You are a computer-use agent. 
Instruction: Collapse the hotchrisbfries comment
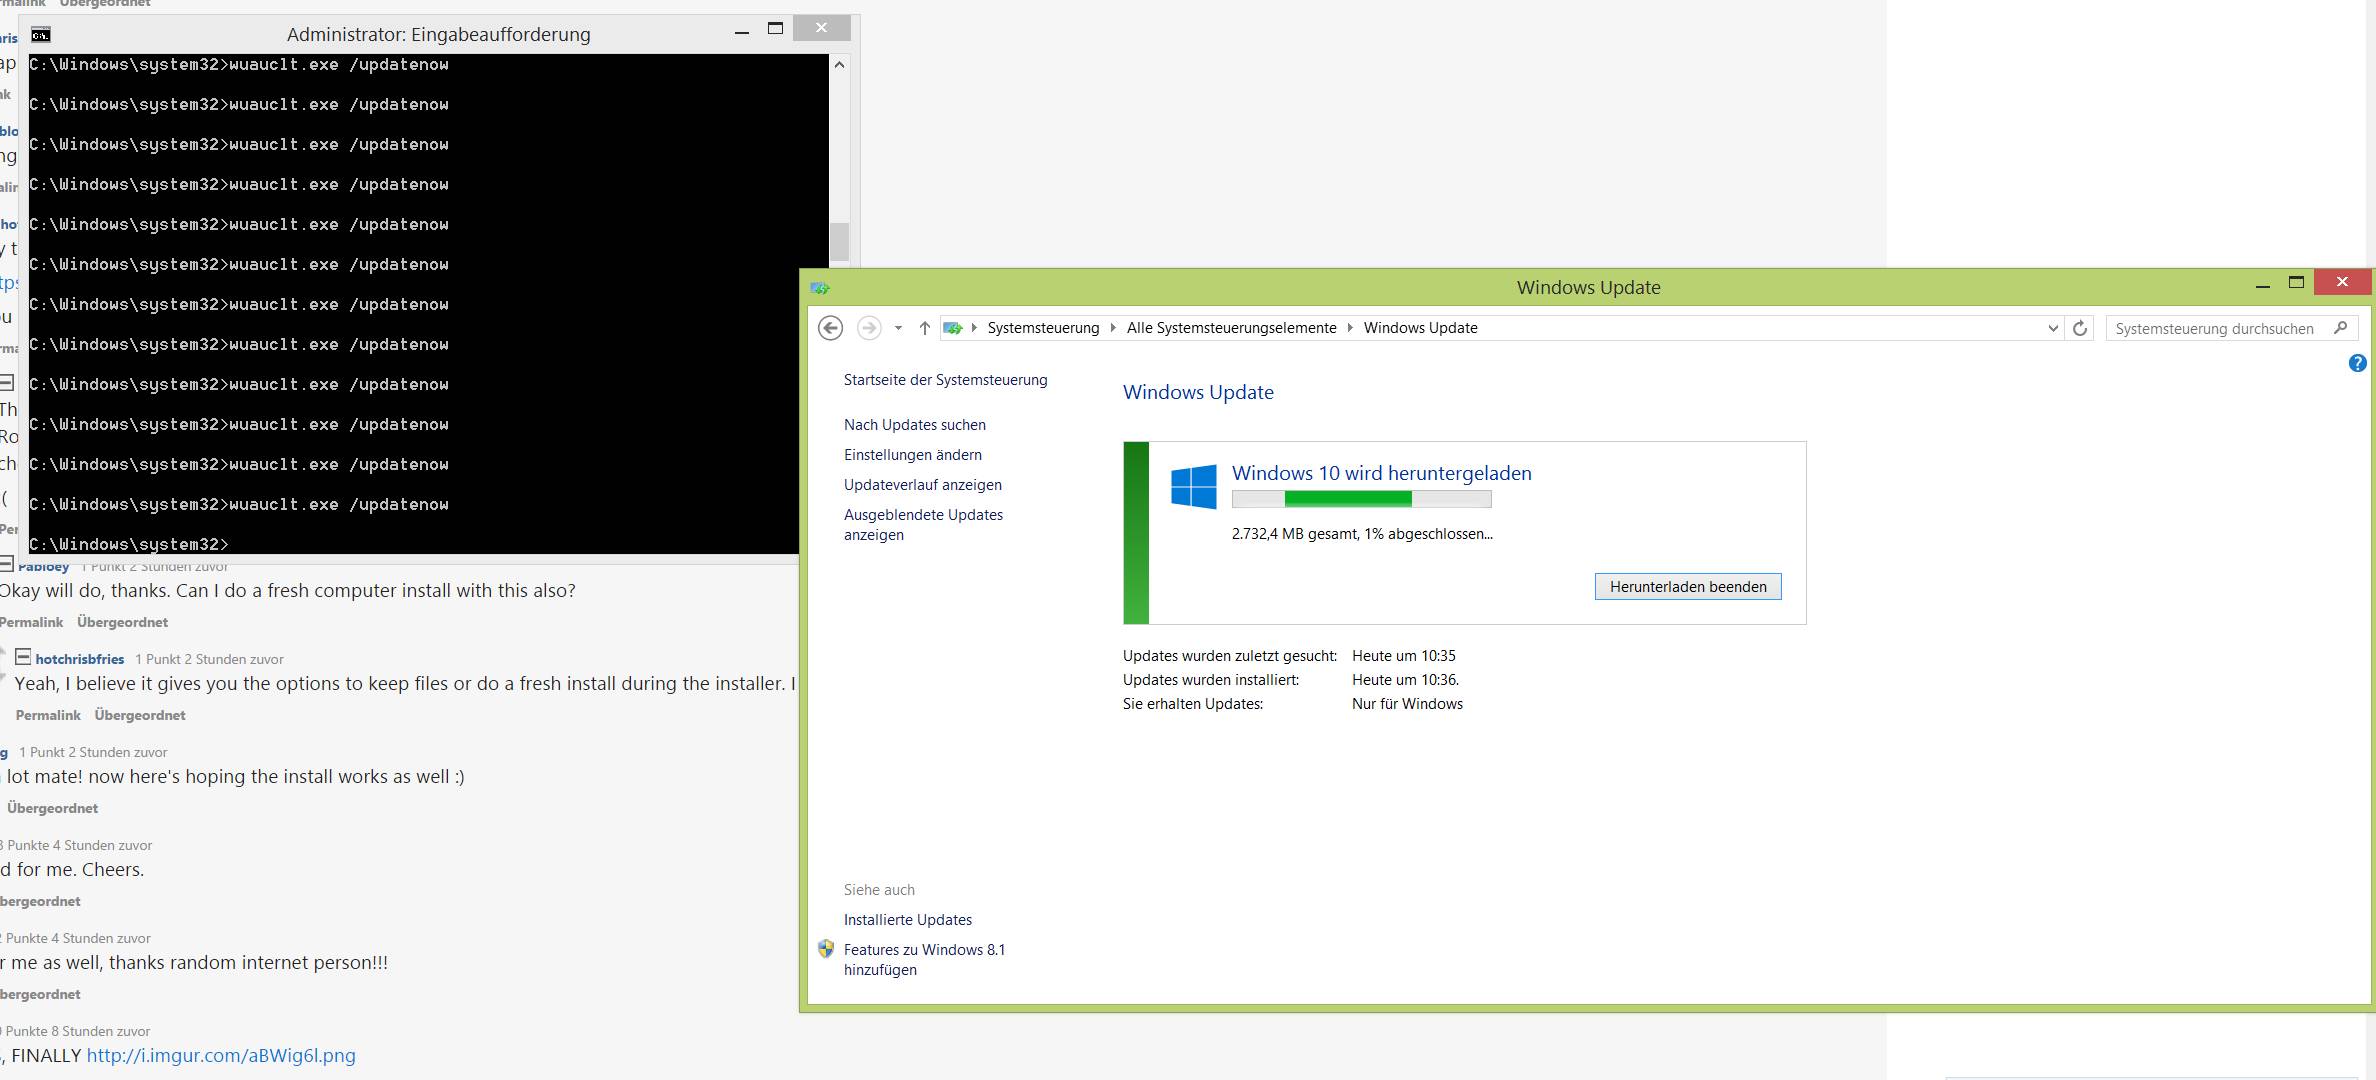pos(23,657)
